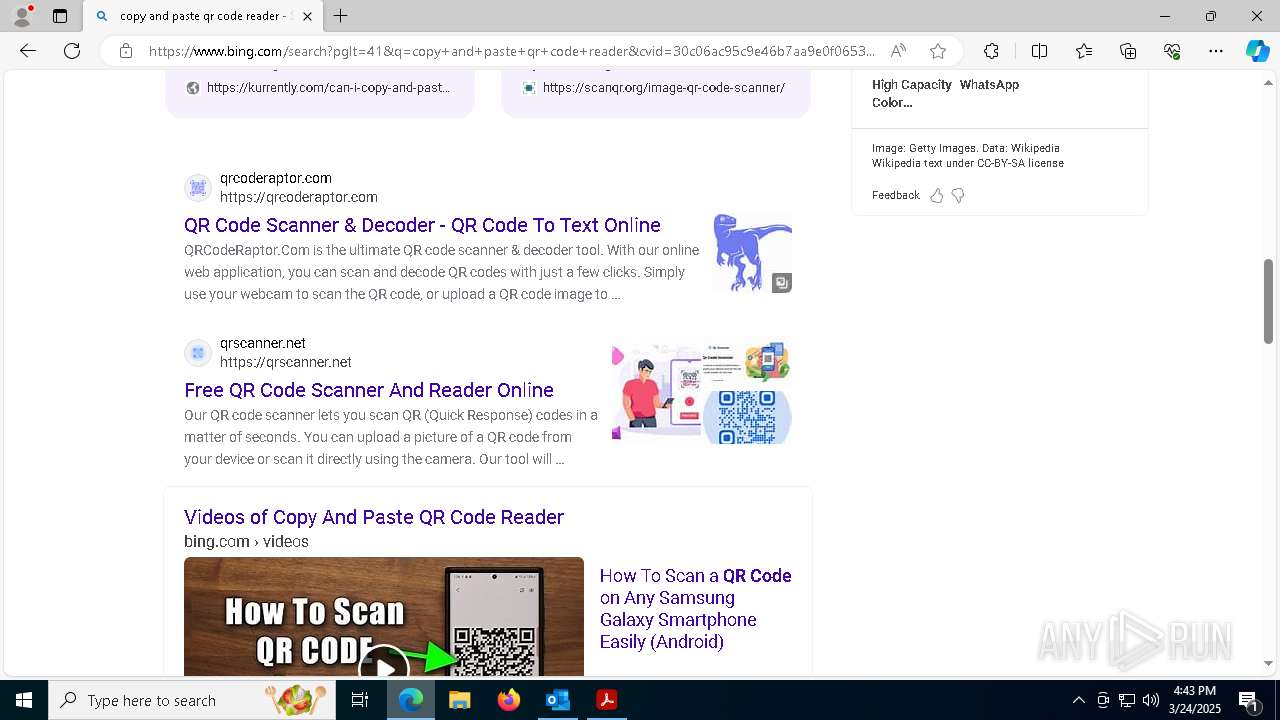Open a new tab
Image resolution: width=1280 pixels, height=720 pixels.
point(341,16)
